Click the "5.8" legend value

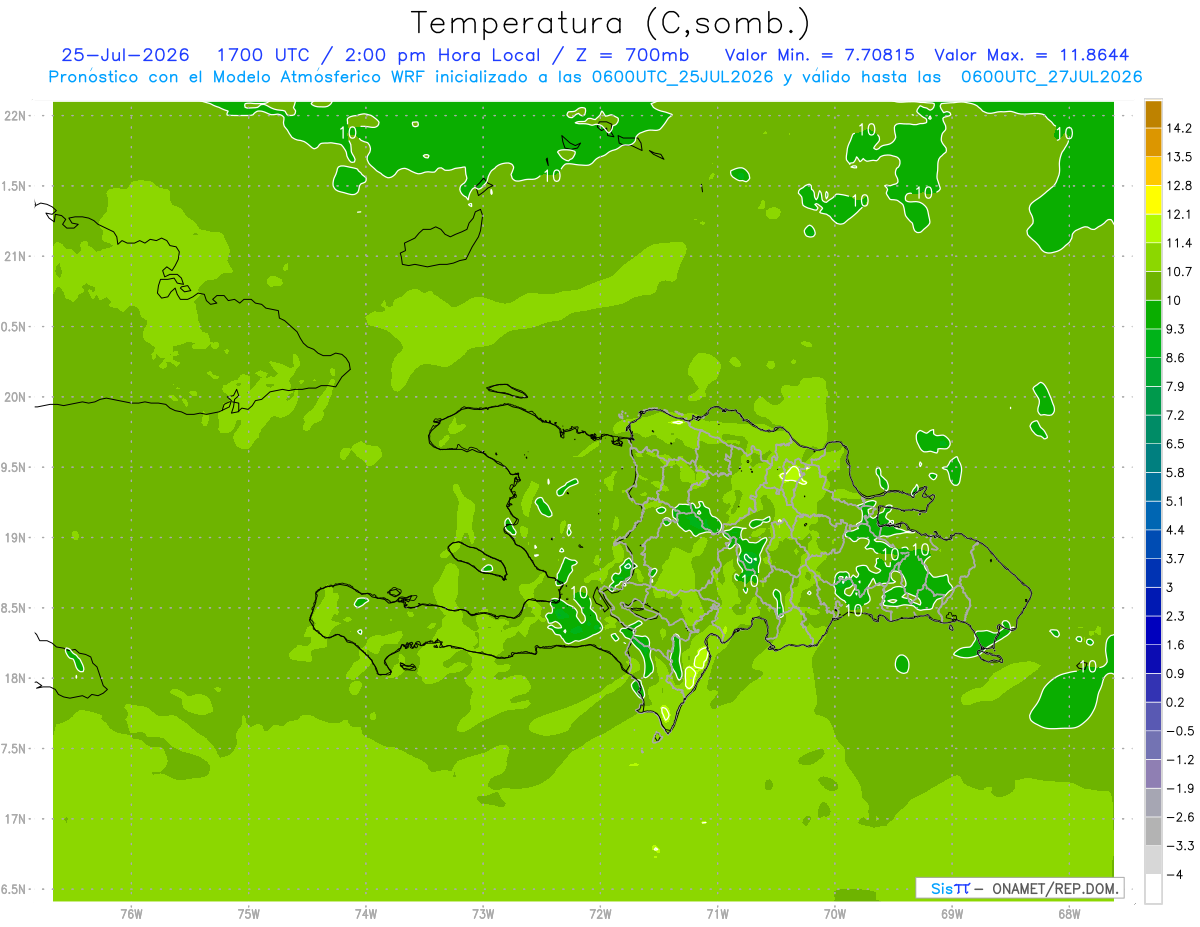click(x=1176, y=472)
